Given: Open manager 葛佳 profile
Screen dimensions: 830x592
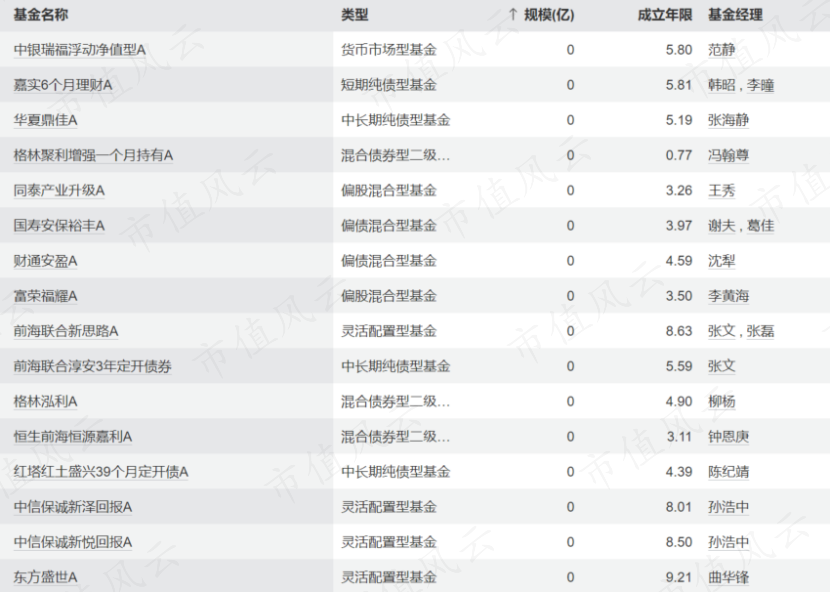Looking at the screenshot, I should click(760, 226).
